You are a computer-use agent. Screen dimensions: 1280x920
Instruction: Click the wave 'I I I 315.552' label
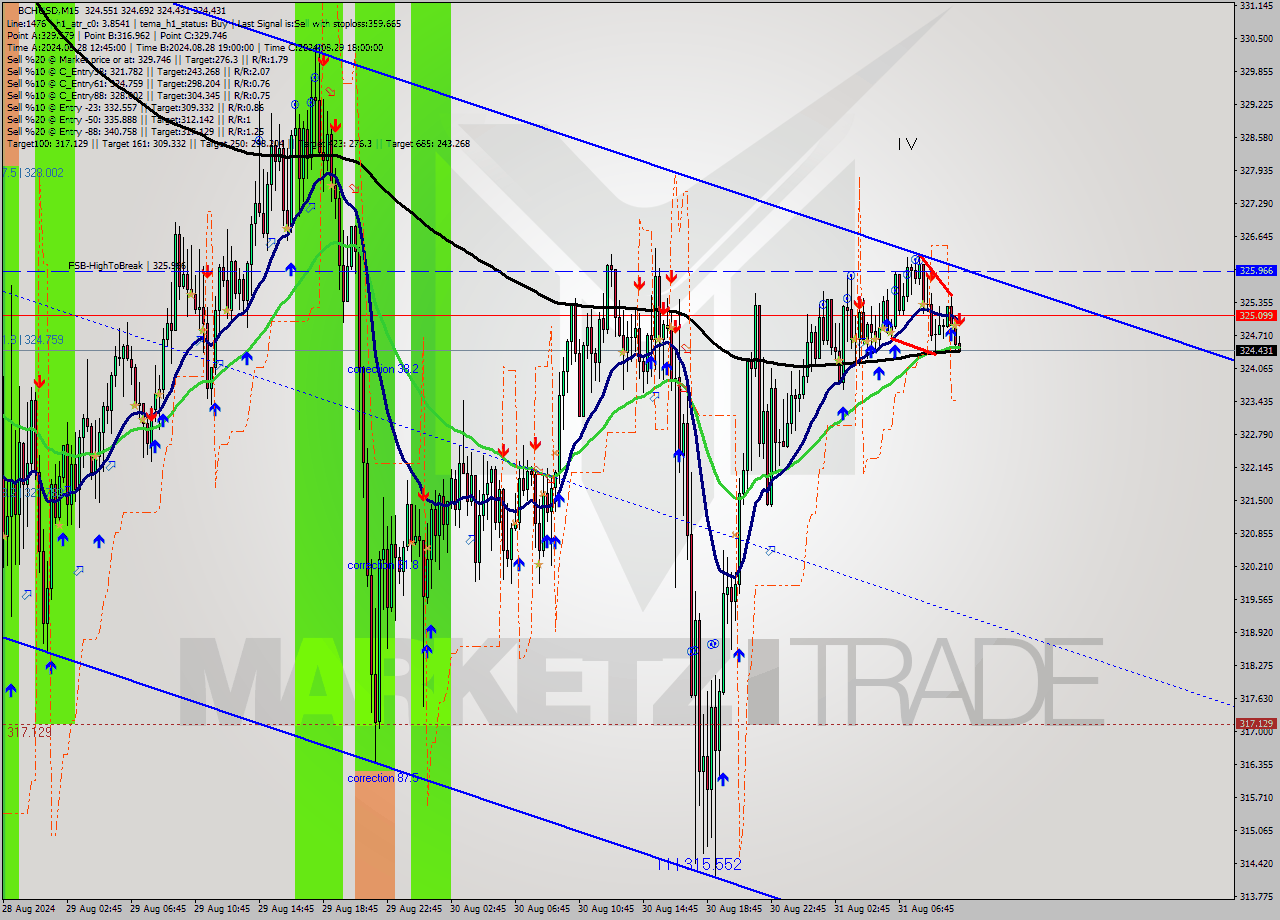pyautogui.click(x=699, y=864)
